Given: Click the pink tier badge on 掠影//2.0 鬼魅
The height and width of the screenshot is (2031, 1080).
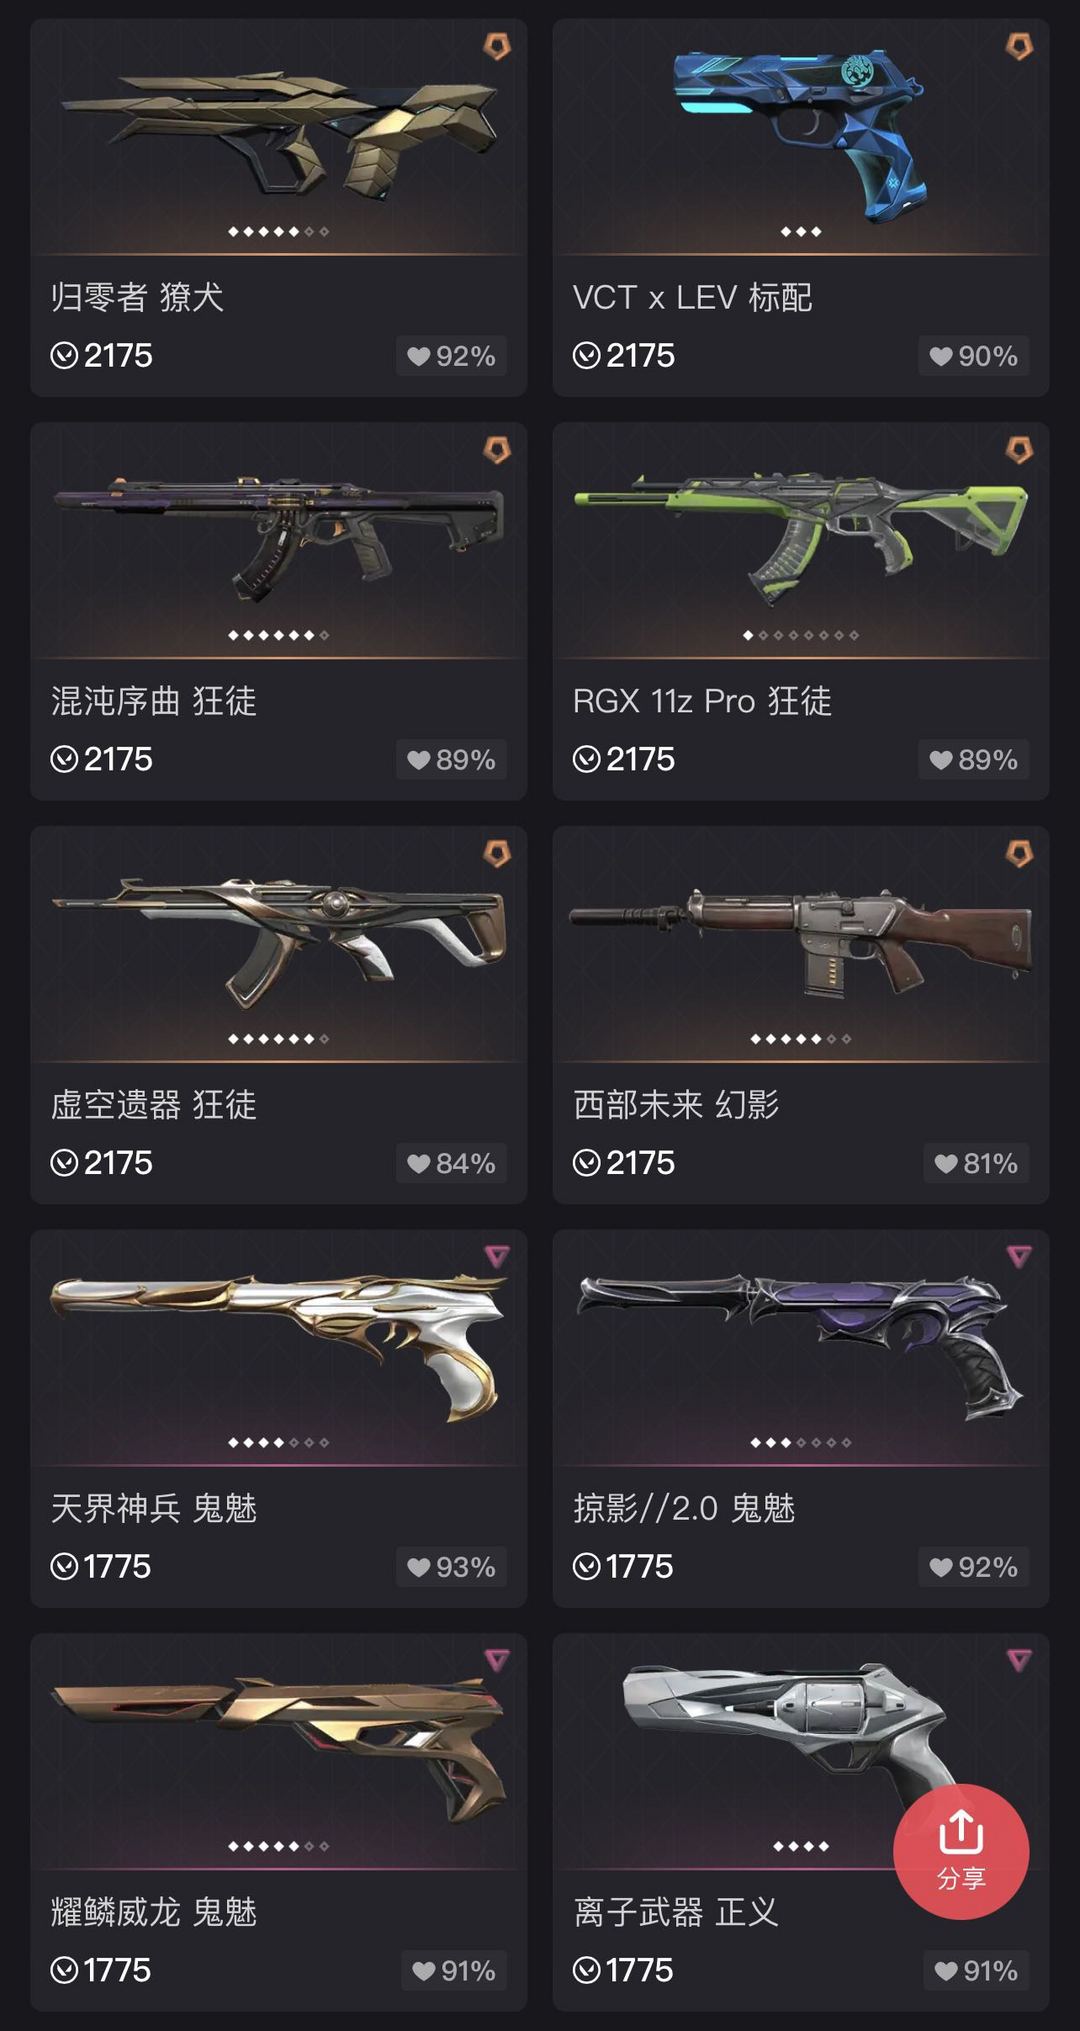Looking at the screenshot, I should (1019, 1256).
